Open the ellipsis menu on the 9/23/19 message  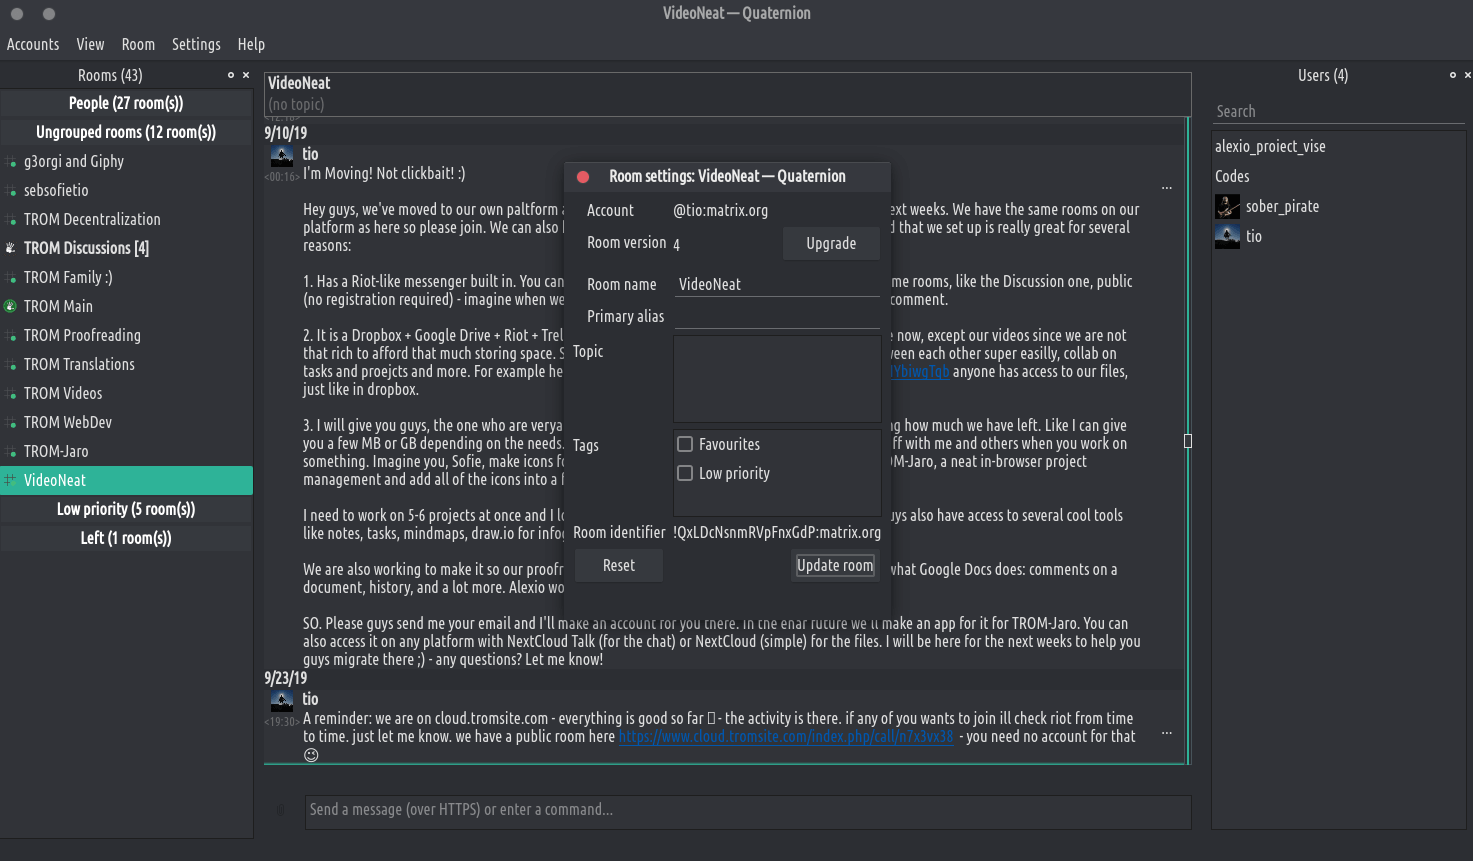[1166, 734]
